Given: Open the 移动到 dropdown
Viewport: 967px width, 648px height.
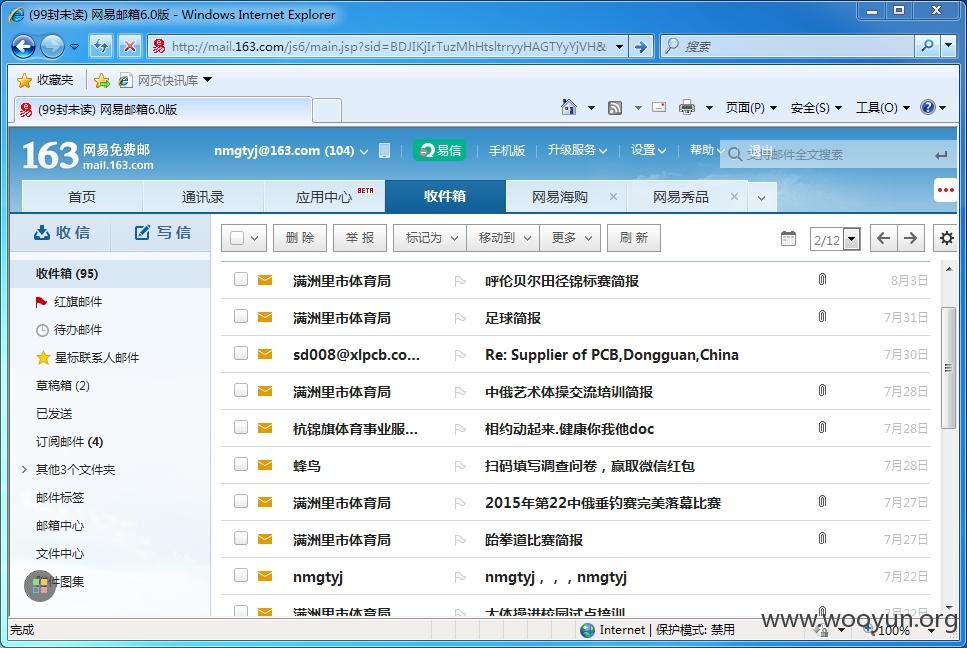Looking at the screenshot, I should [x=503, y=238].
